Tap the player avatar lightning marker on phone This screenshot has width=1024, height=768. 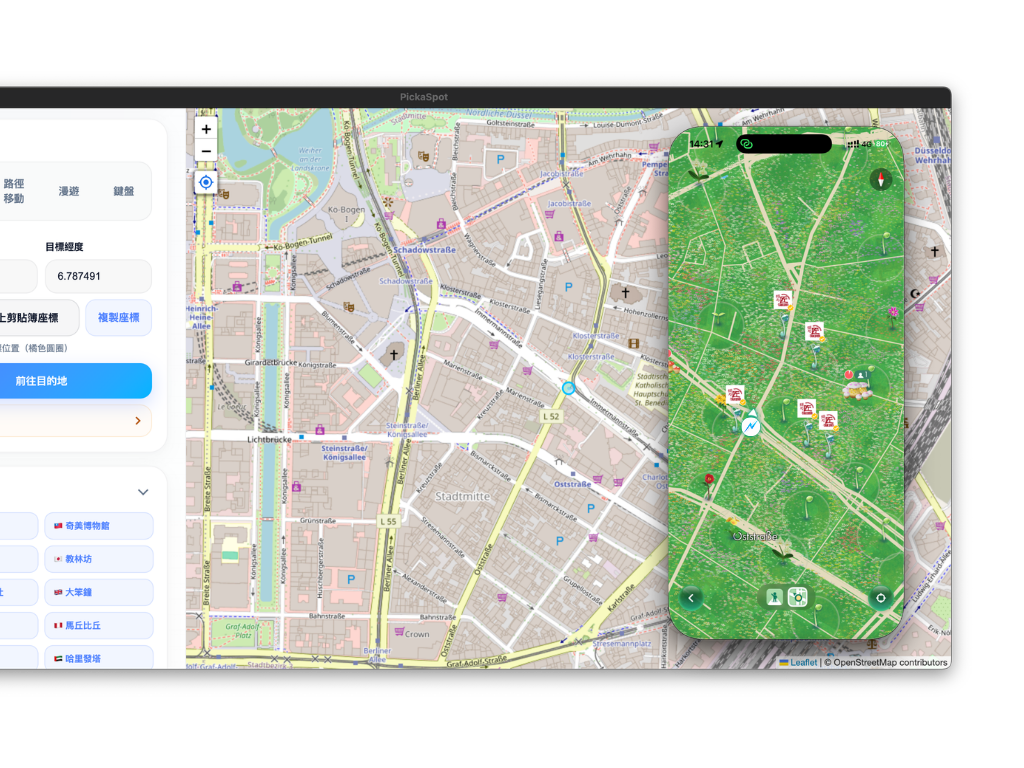tap(751, 426)
